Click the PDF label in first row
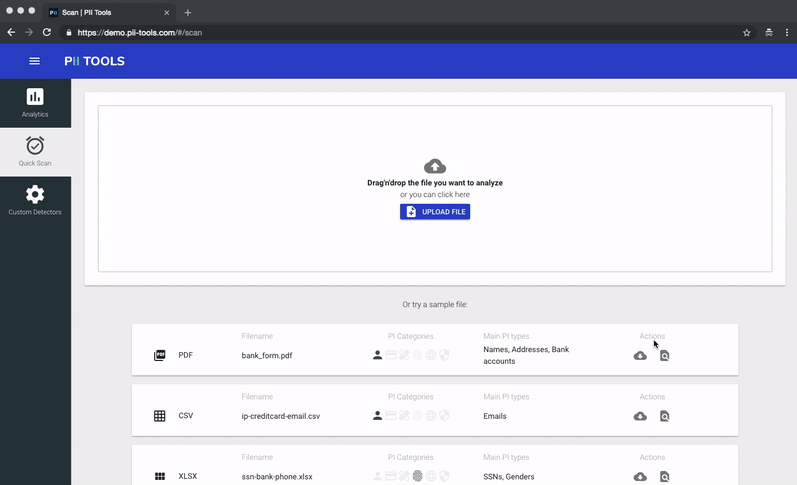The width and height of the screenshot is (797, 485). [186, 355]
